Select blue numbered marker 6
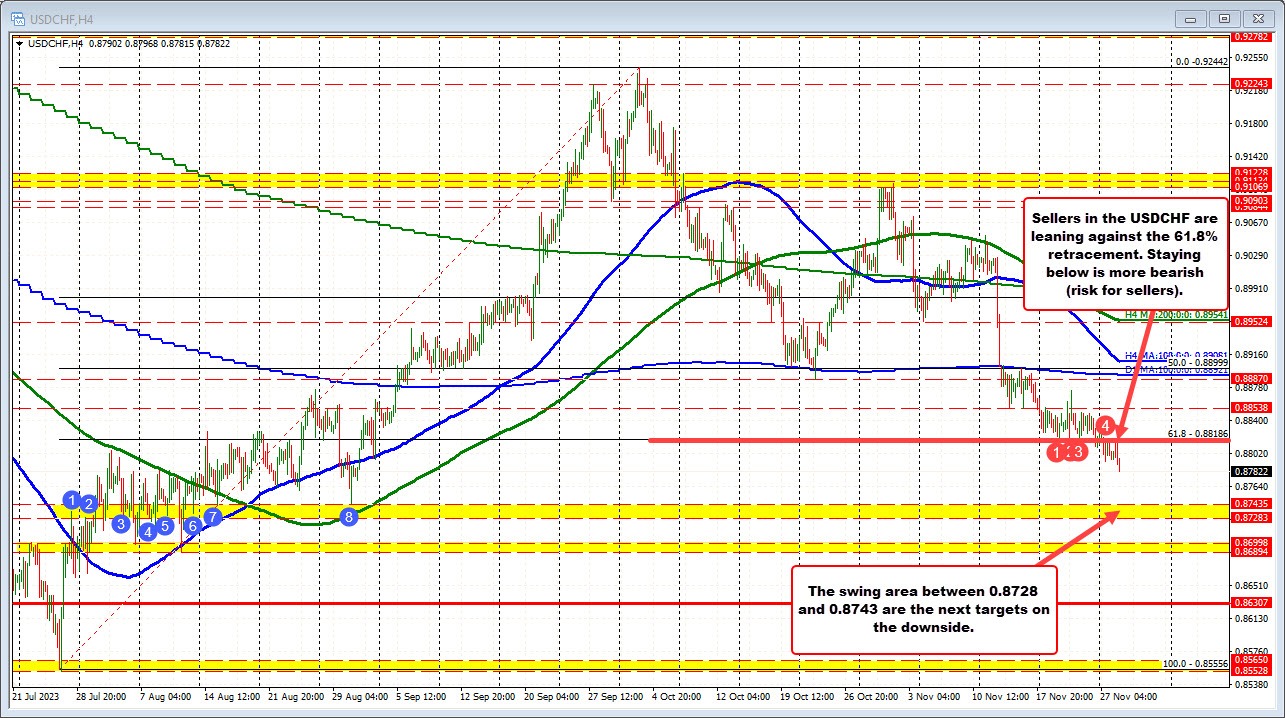Image resolution: width=1285 pixels, height=718 pixels. (191, 527)
